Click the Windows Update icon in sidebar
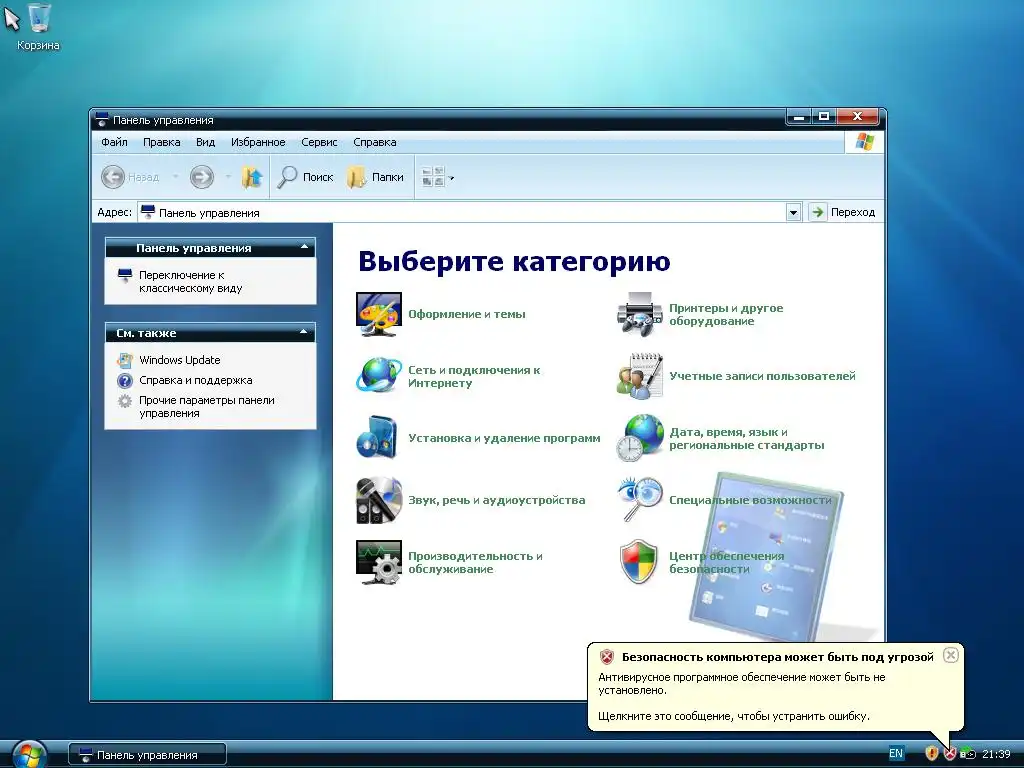The image size is (1024, 768). pyautogui.click(x=125, y=360)
